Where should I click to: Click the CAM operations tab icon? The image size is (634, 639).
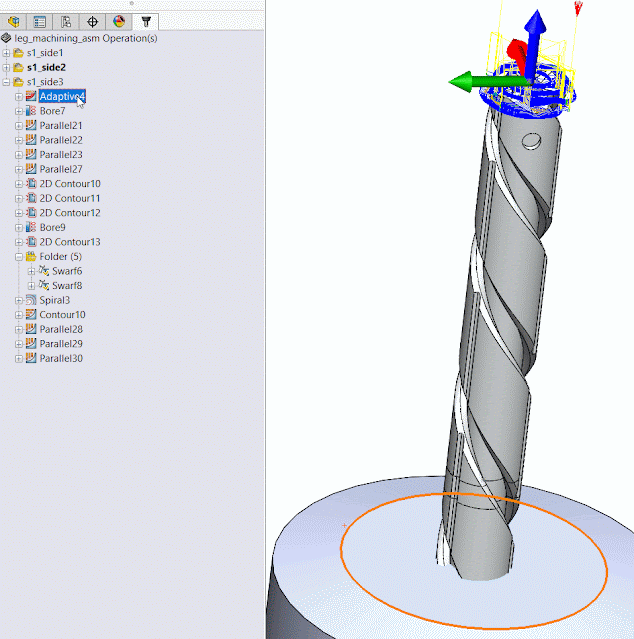(x=146, y=20)
